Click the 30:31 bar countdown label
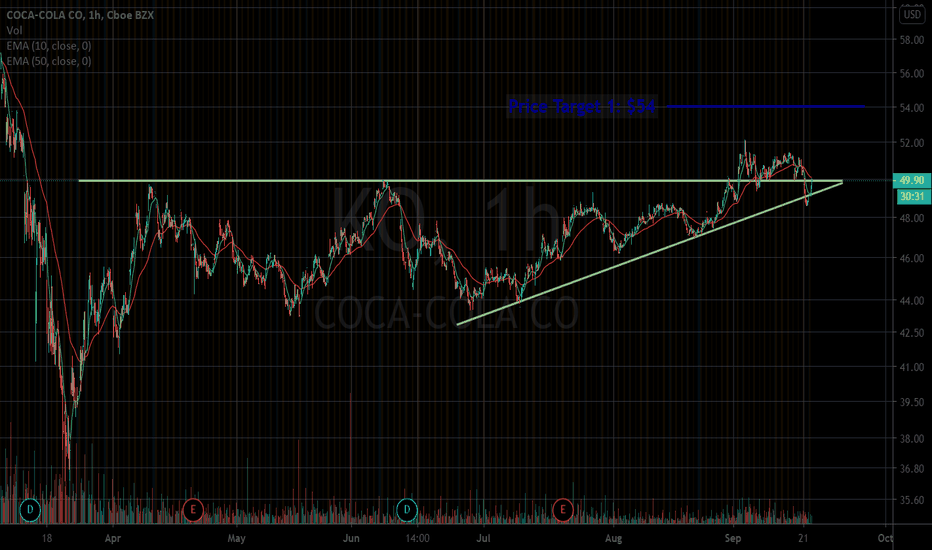The image size is (932, 550). (912, 196)
